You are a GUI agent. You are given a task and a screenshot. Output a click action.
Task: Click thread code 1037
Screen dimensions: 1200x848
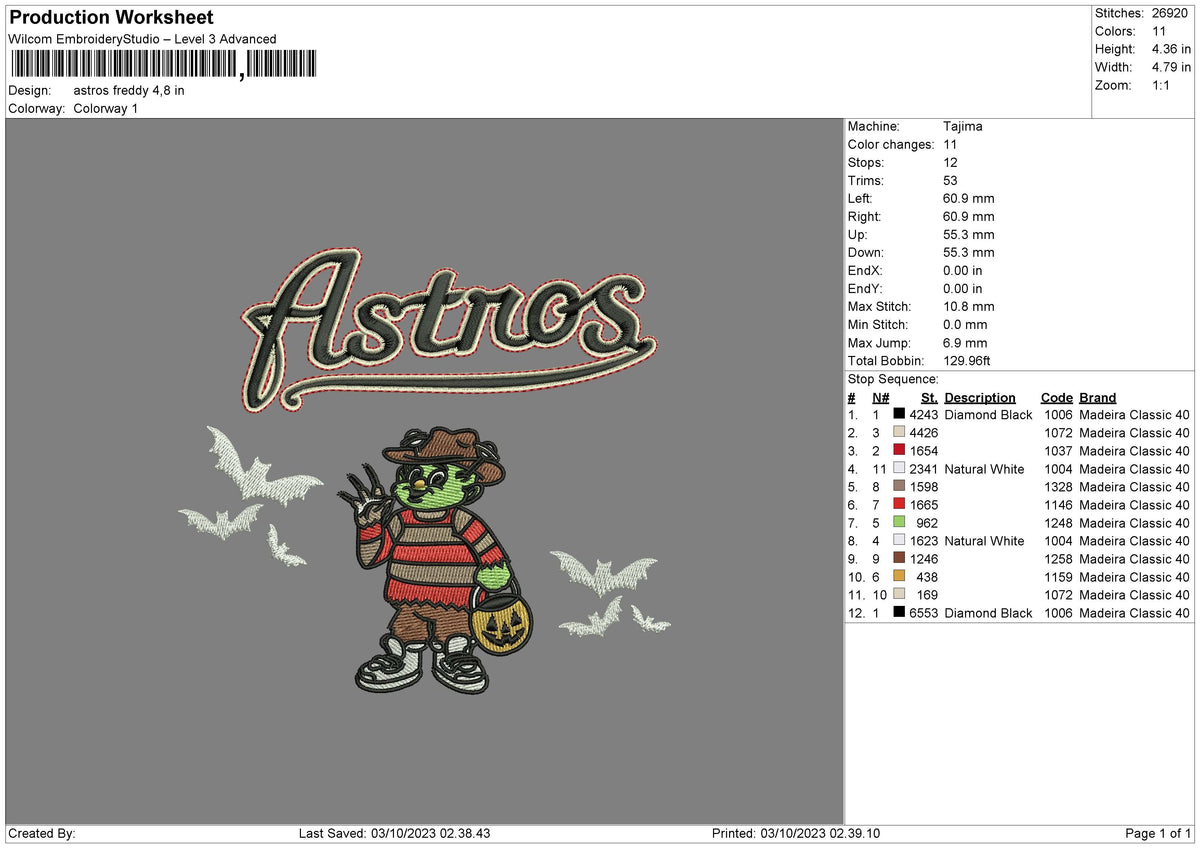(1058, 450)
